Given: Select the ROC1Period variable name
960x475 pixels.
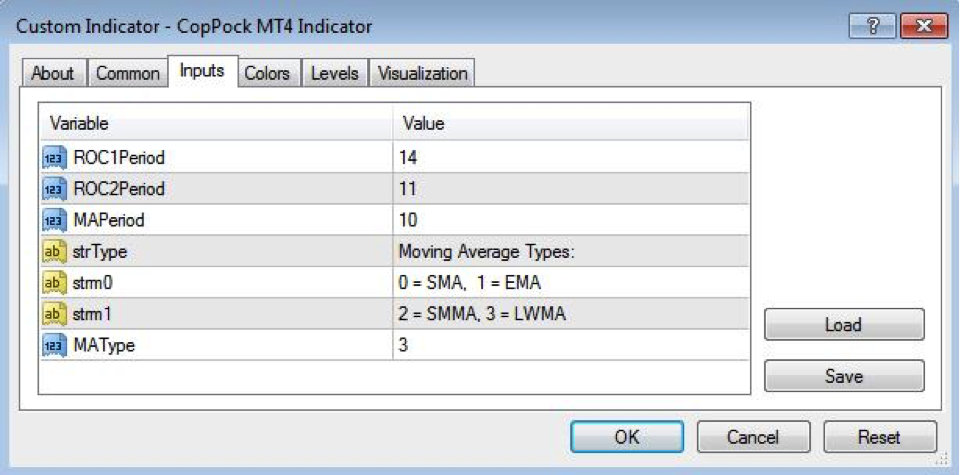Looking at the screenshot, I should (119, 158).
